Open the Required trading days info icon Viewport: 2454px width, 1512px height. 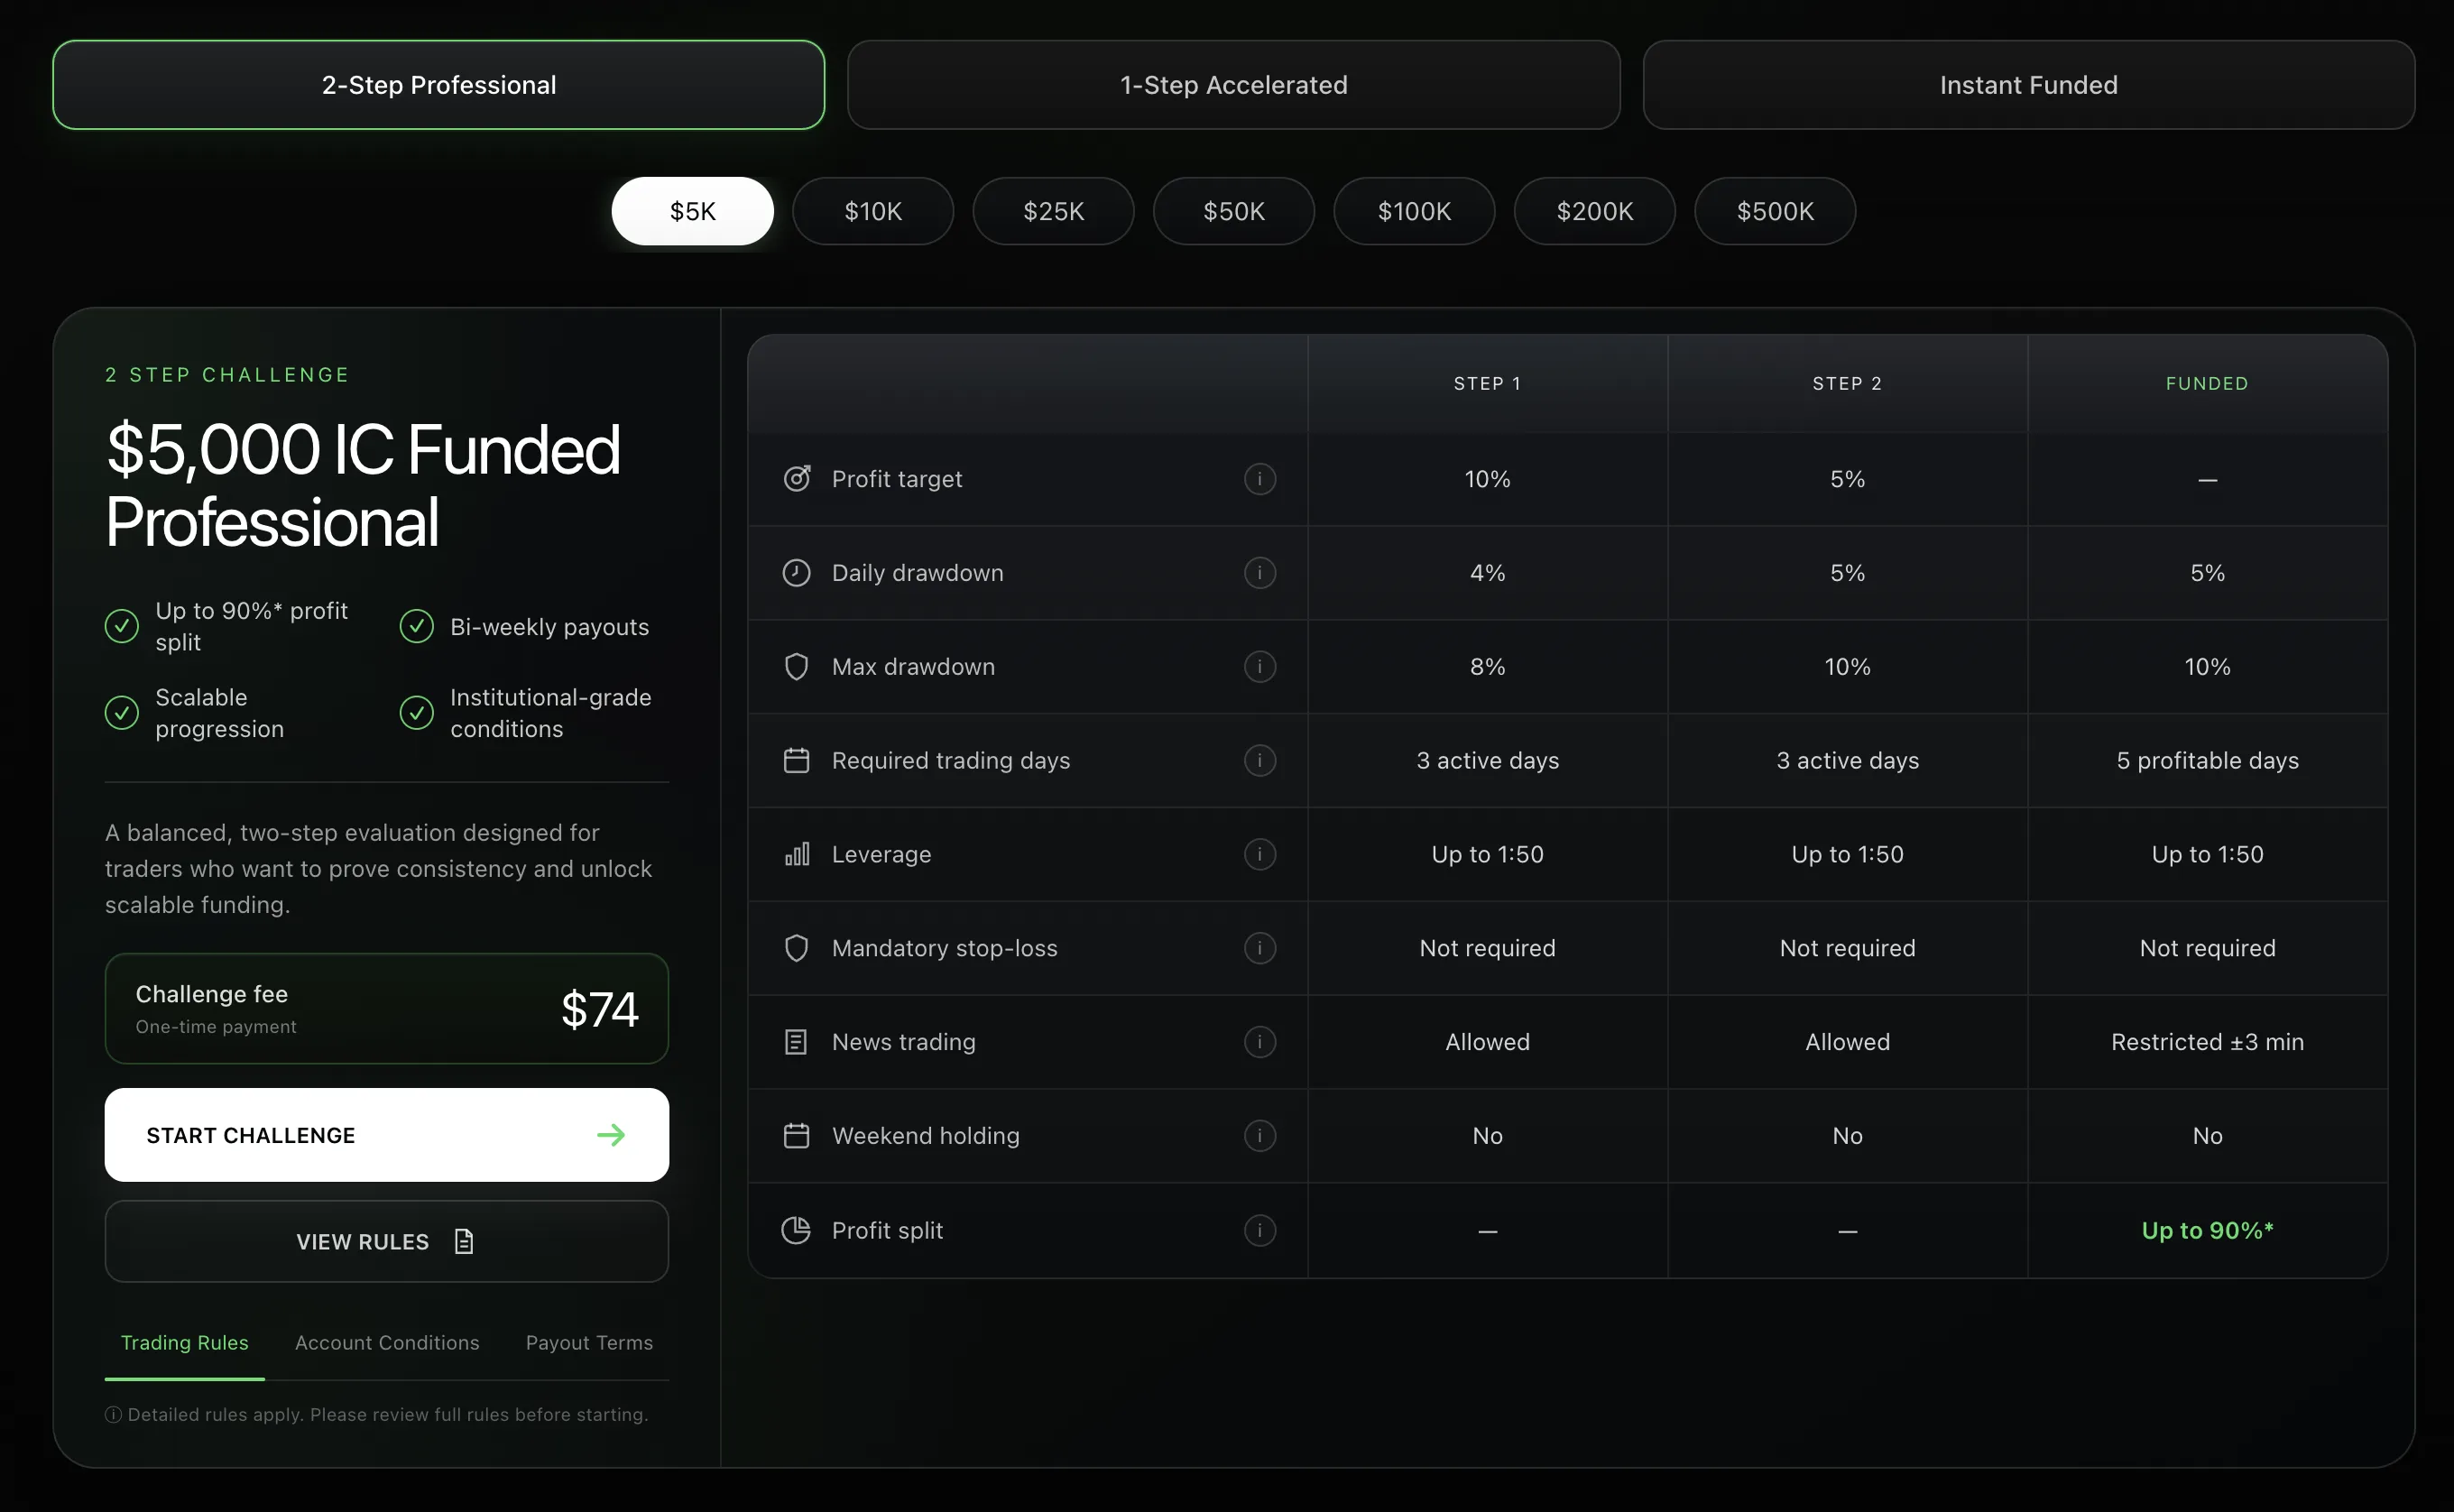pyautogui.click(x=1259, y=761)
